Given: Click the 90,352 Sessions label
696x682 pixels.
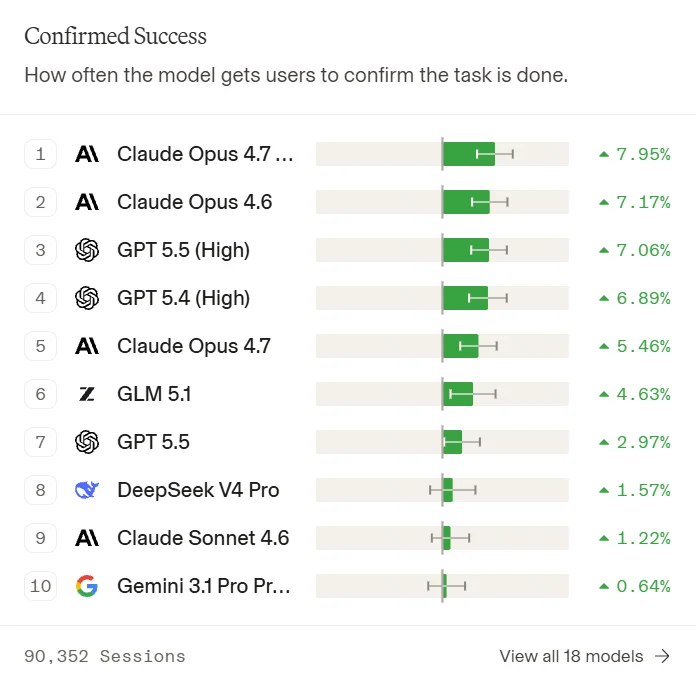Looking at the screenshot, I should click(x=105, y=656).
